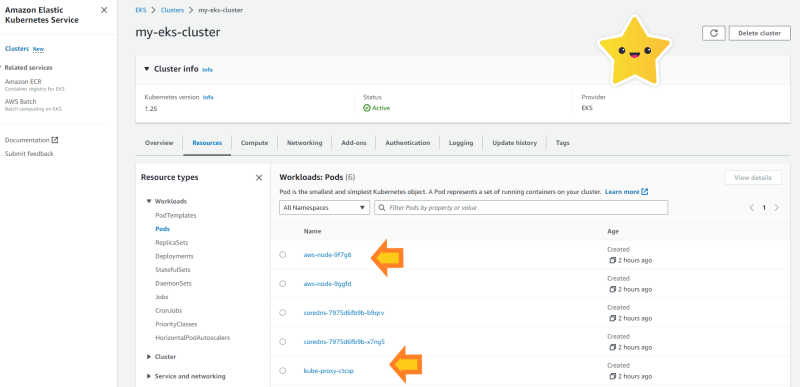This screenshot has height=387, width=800.
Task: Open the Networking tab
Action: (305, 143)
